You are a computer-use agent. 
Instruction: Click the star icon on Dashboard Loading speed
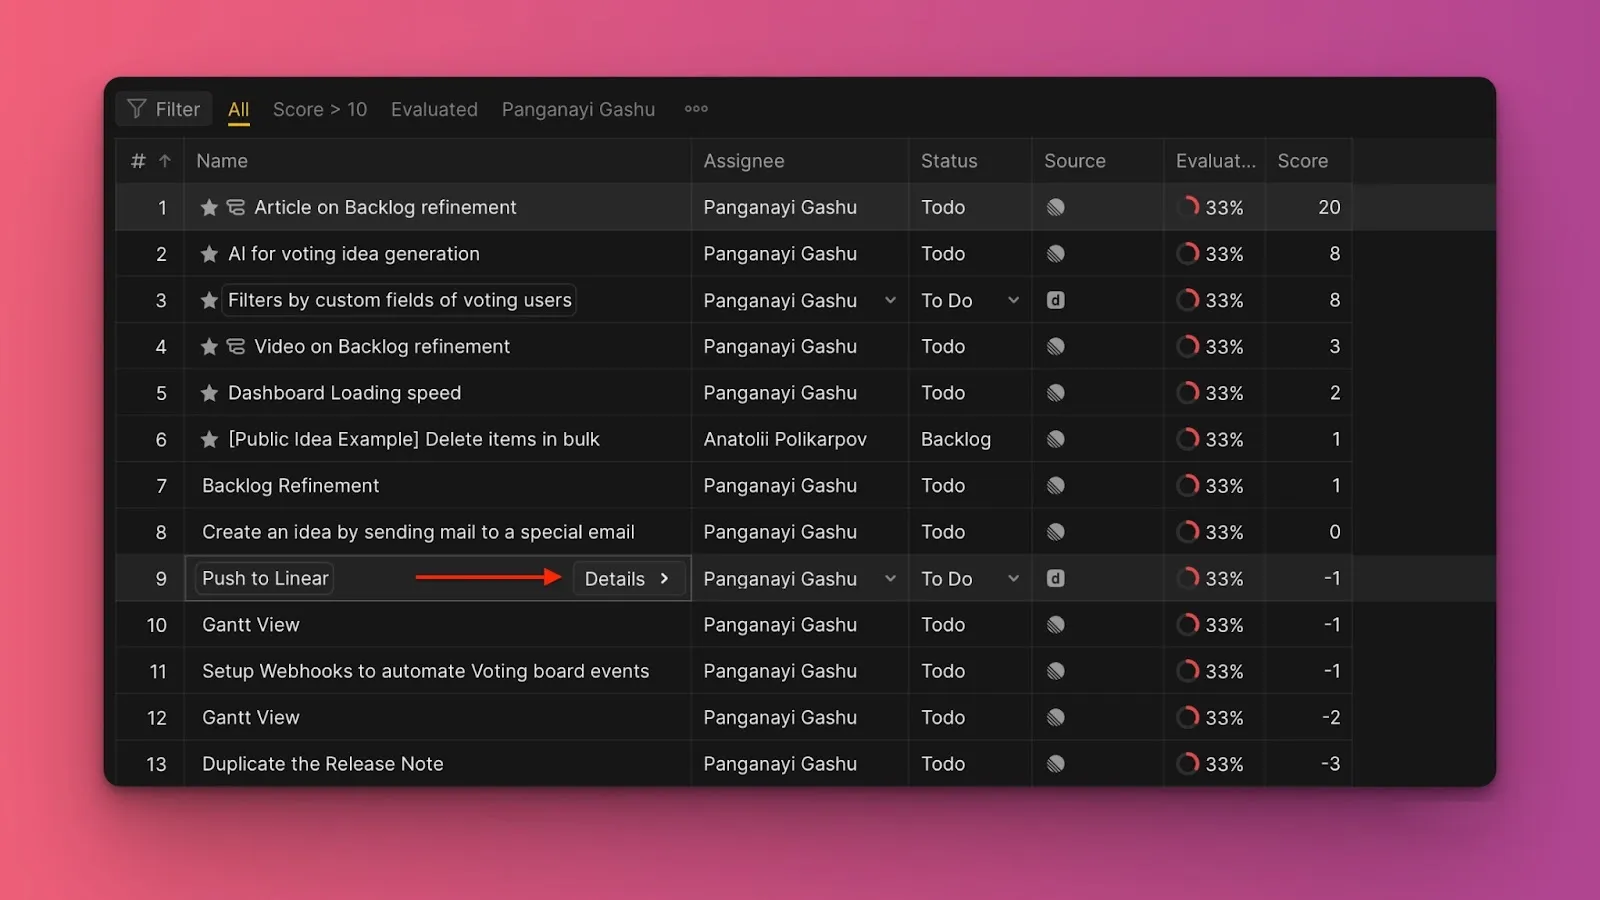pos(209,393)
